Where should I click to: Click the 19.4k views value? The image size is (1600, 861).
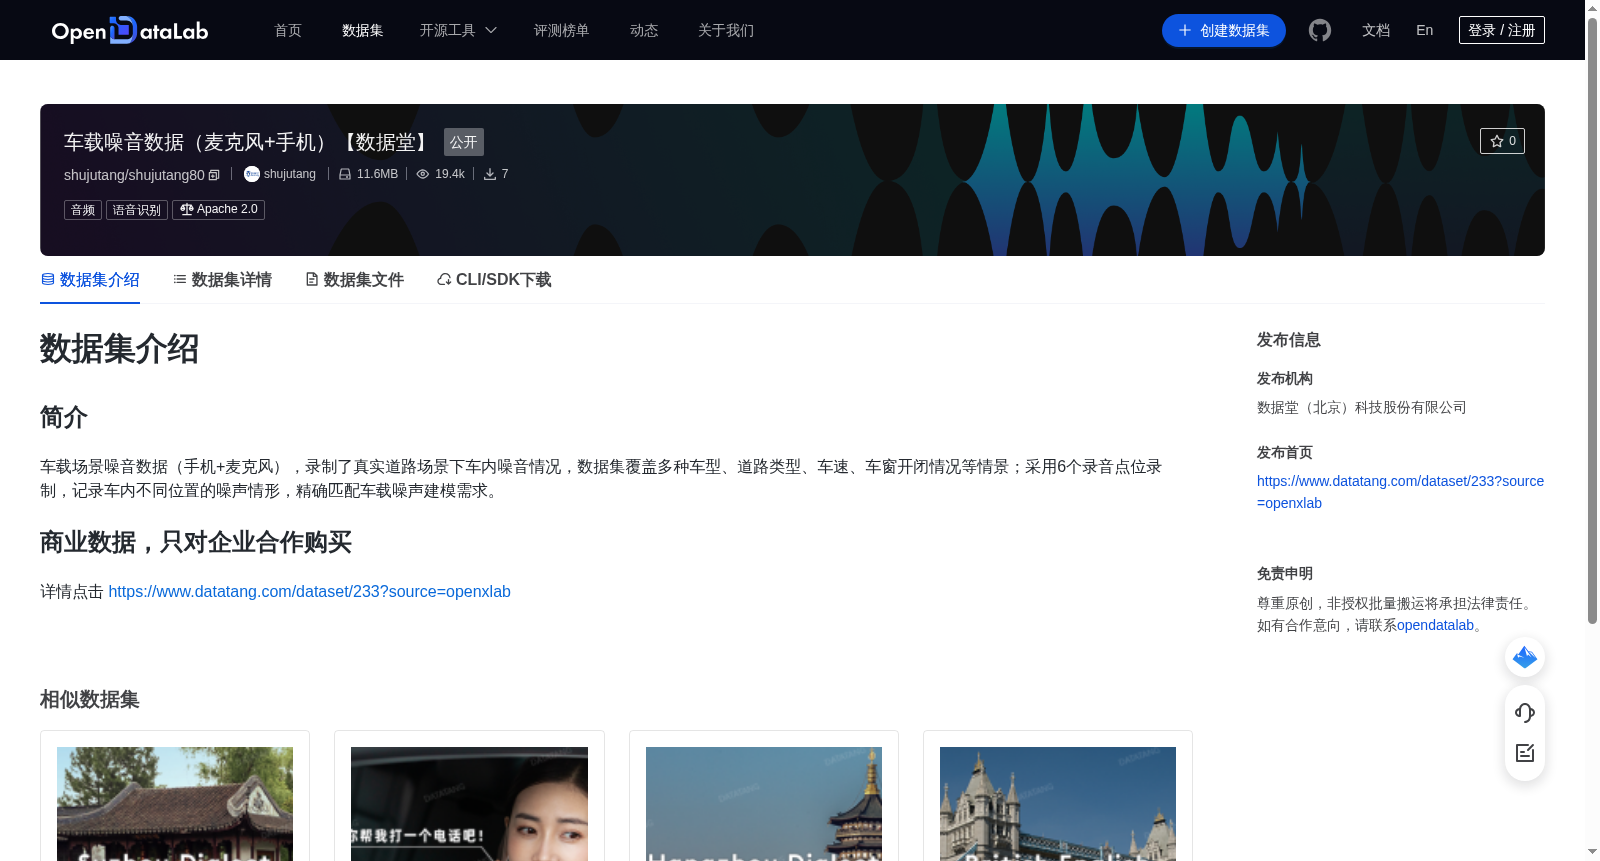pos(450,174)
